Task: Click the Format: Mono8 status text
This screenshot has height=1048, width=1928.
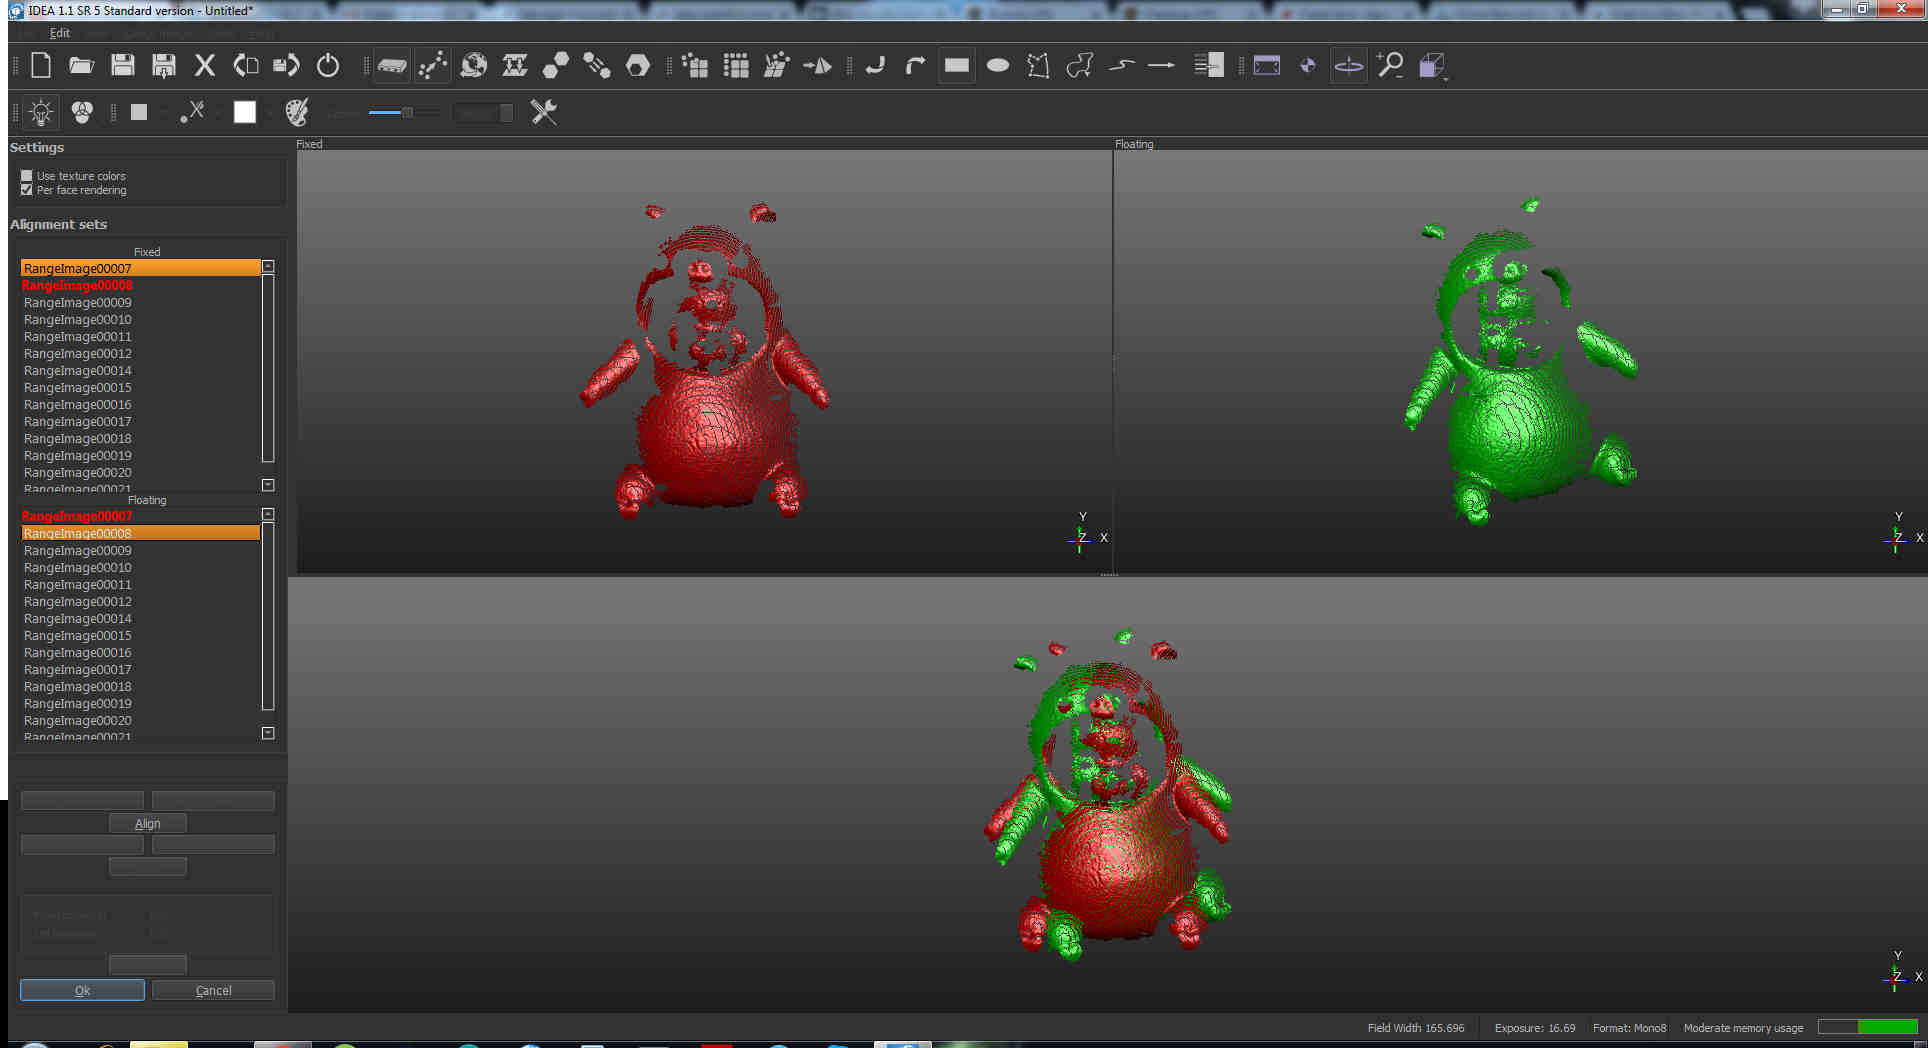Action: click(1630, 1028)
